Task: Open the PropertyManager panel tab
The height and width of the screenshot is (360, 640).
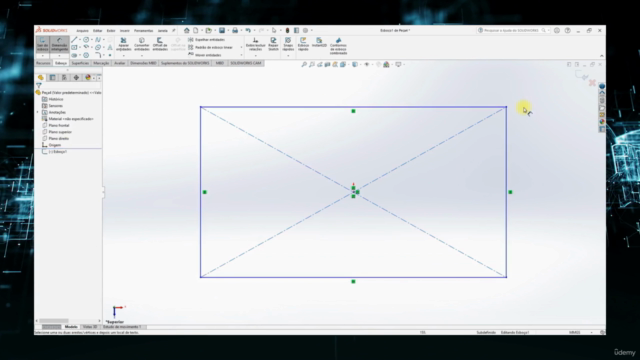Action: [52, 78]
